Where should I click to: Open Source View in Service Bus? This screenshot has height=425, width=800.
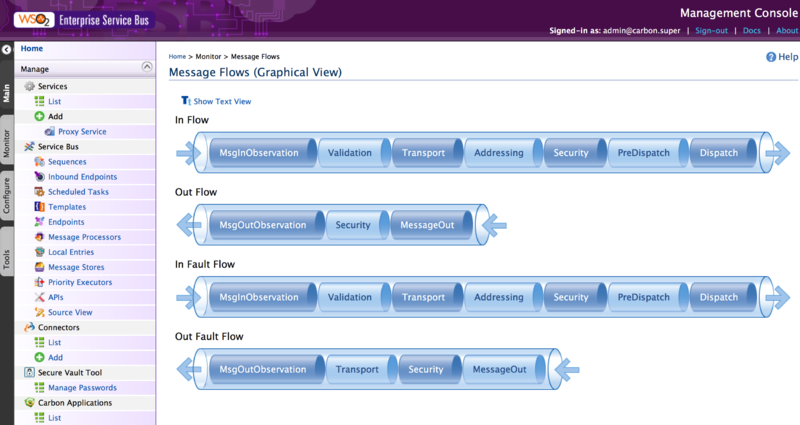pyautogui.click(x=70, y=312)
